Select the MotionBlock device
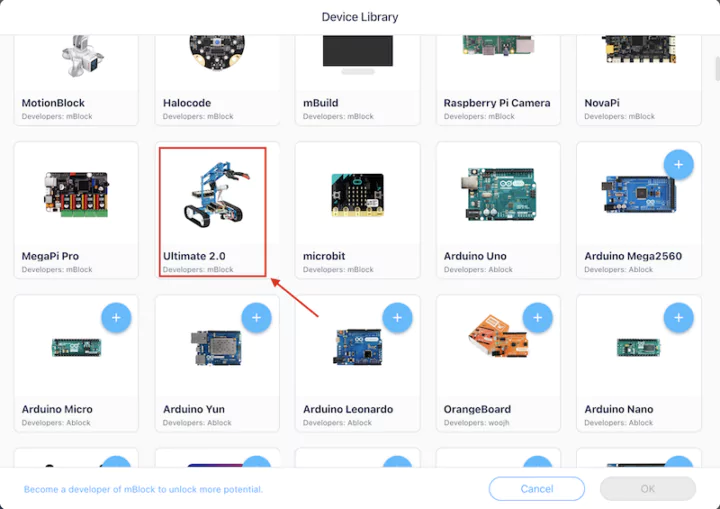The image size is (720, 509). [76, 80]
